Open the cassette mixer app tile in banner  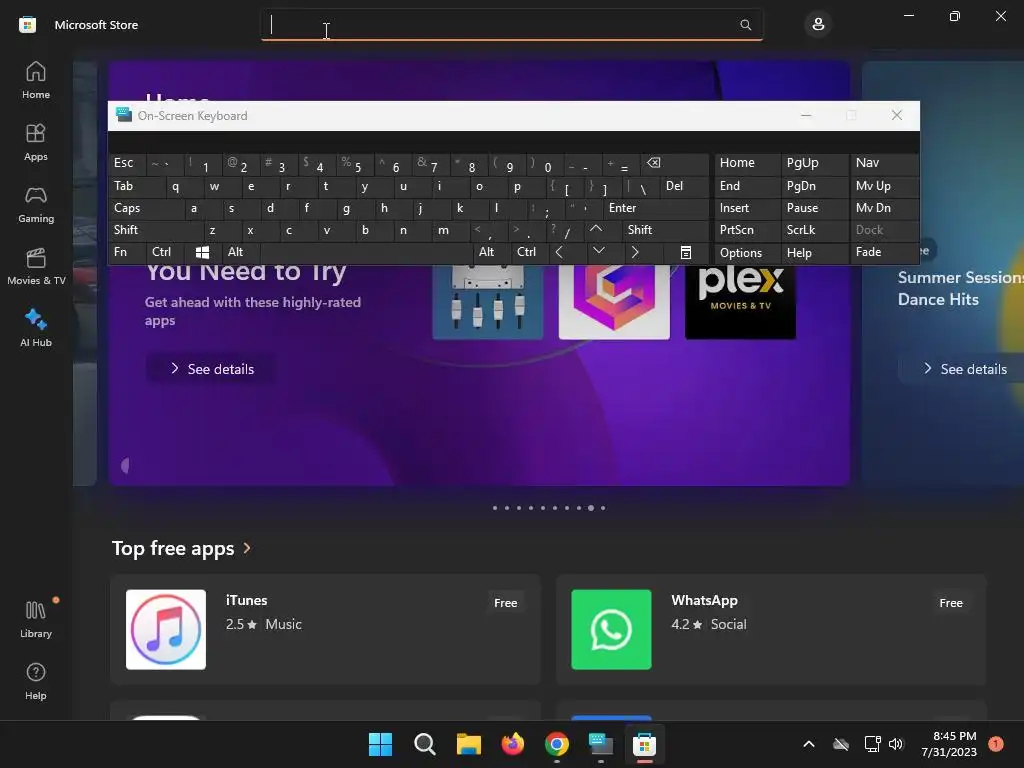(488, 302)
